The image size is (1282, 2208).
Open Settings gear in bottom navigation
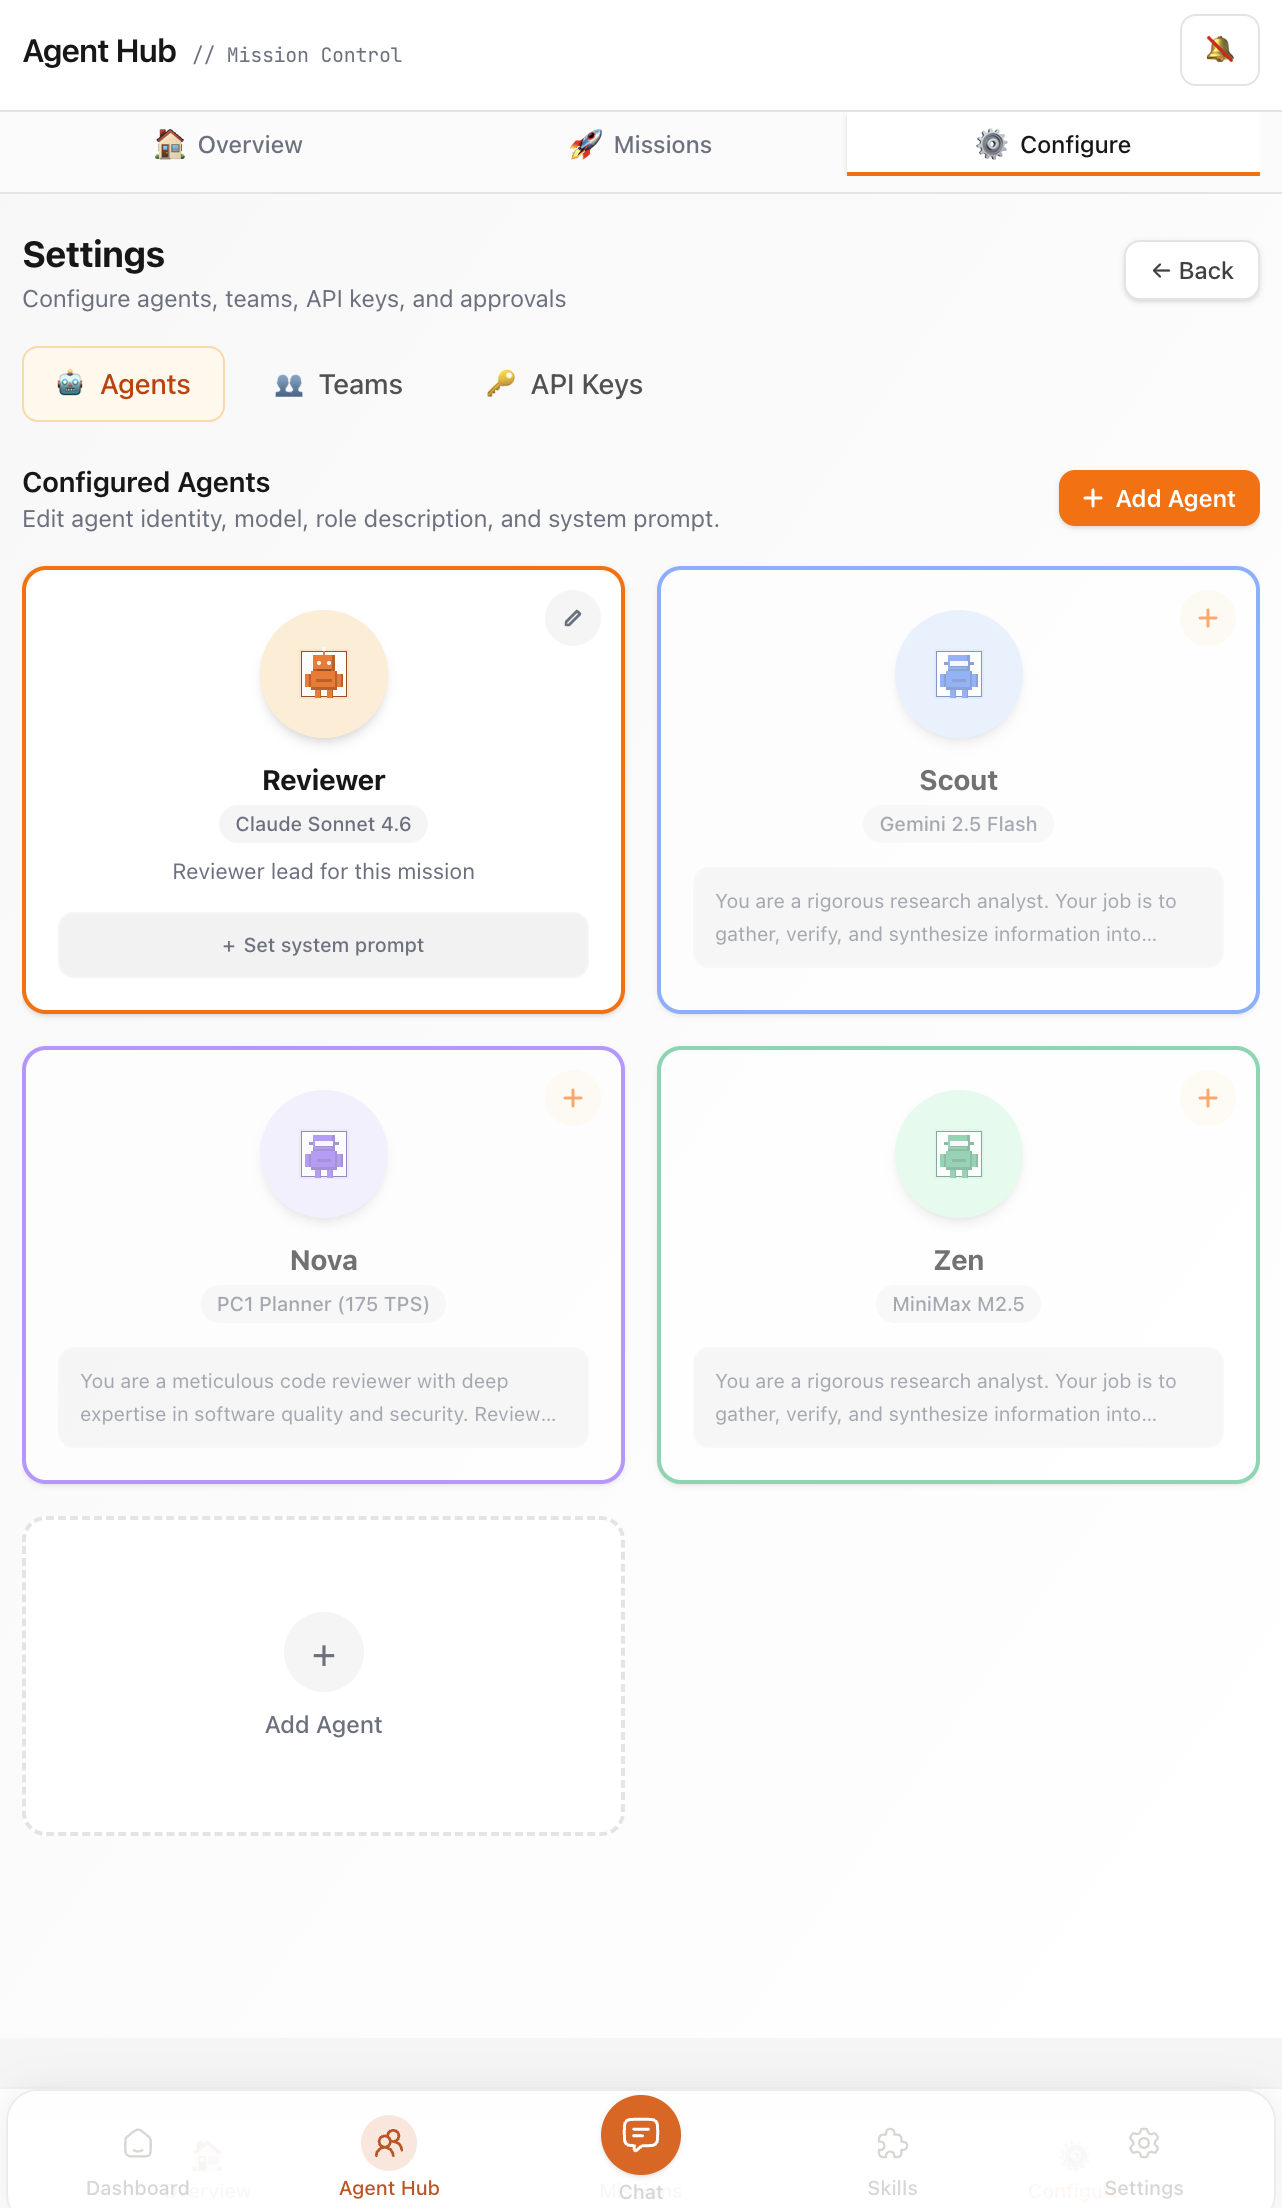1144,2160
